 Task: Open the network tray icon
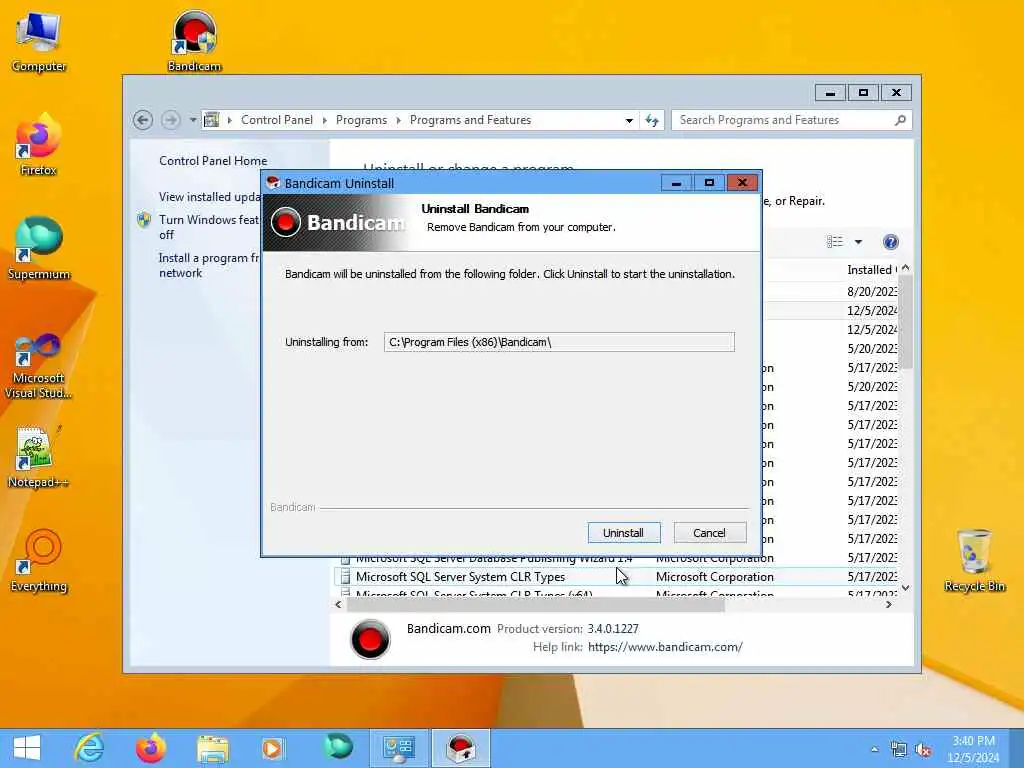click(x=899, y=750)
